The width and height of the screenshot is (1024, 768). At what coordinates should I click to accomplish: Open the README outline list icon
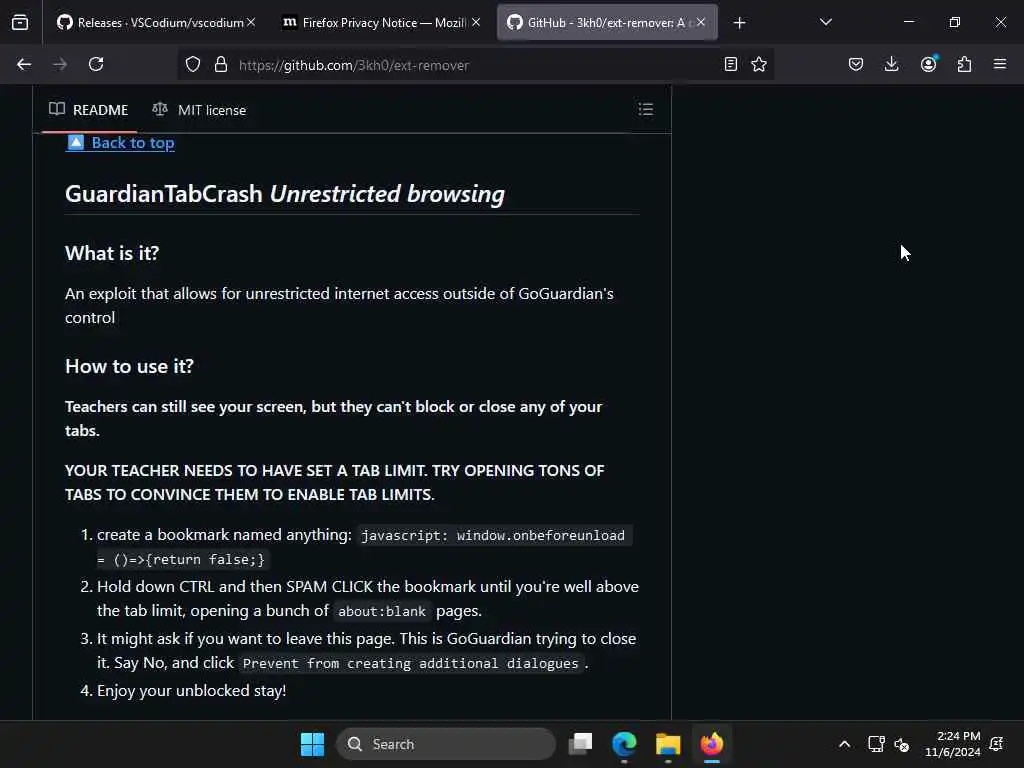click(x=645, y=110)
